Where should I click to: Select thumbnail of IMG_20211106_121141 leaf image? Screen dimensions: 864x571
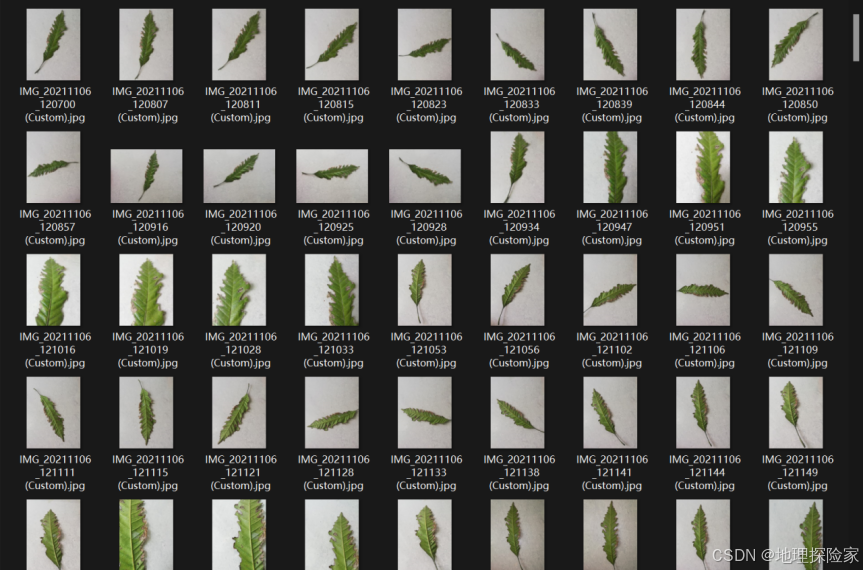[611, 413]
